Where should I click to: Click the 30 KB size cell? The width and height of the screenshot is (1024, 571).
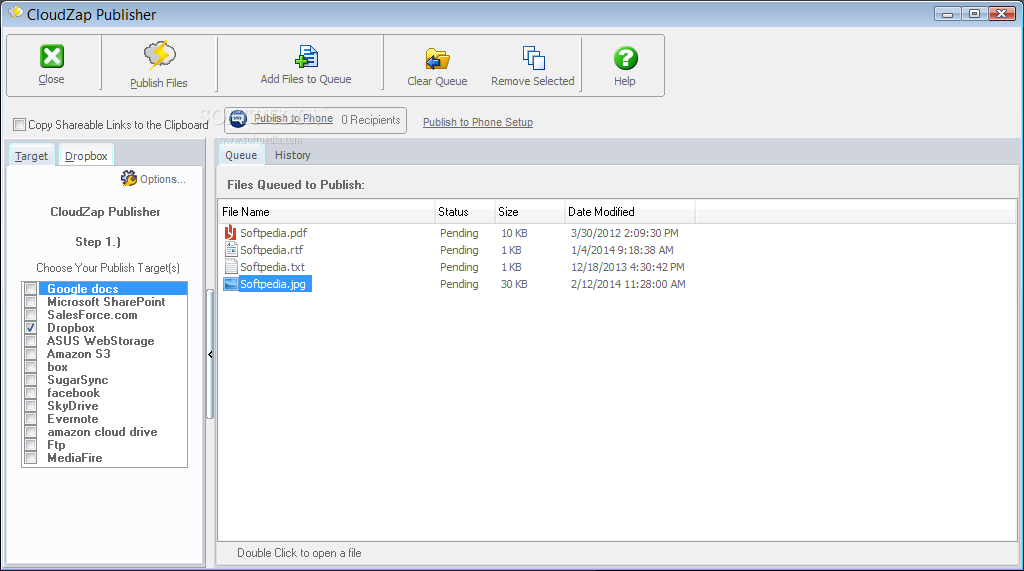(x=514, y=284)
